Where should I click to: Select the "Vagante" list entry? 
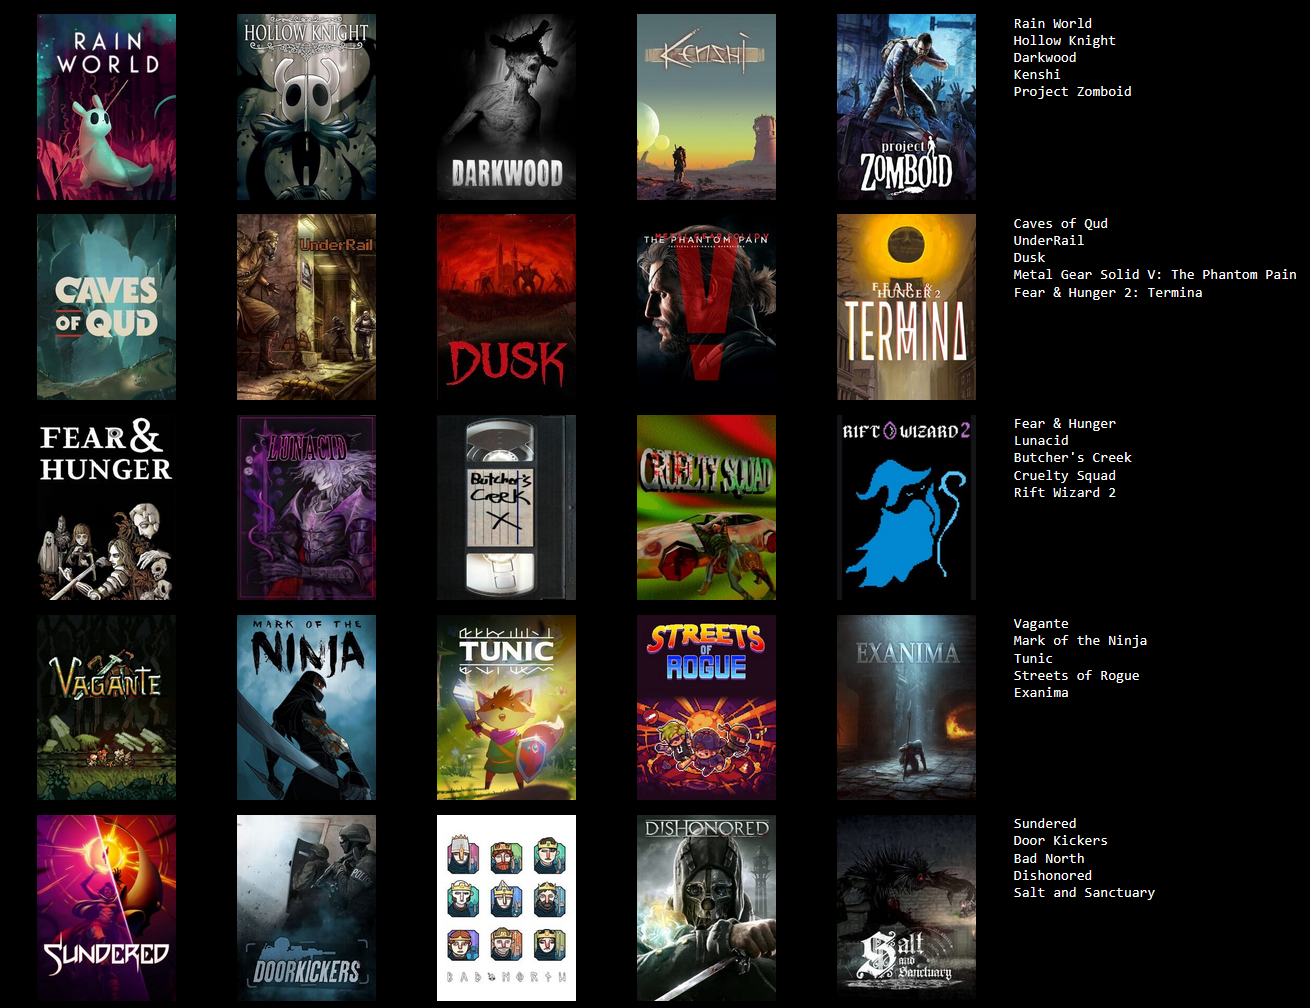(1041, 623)
